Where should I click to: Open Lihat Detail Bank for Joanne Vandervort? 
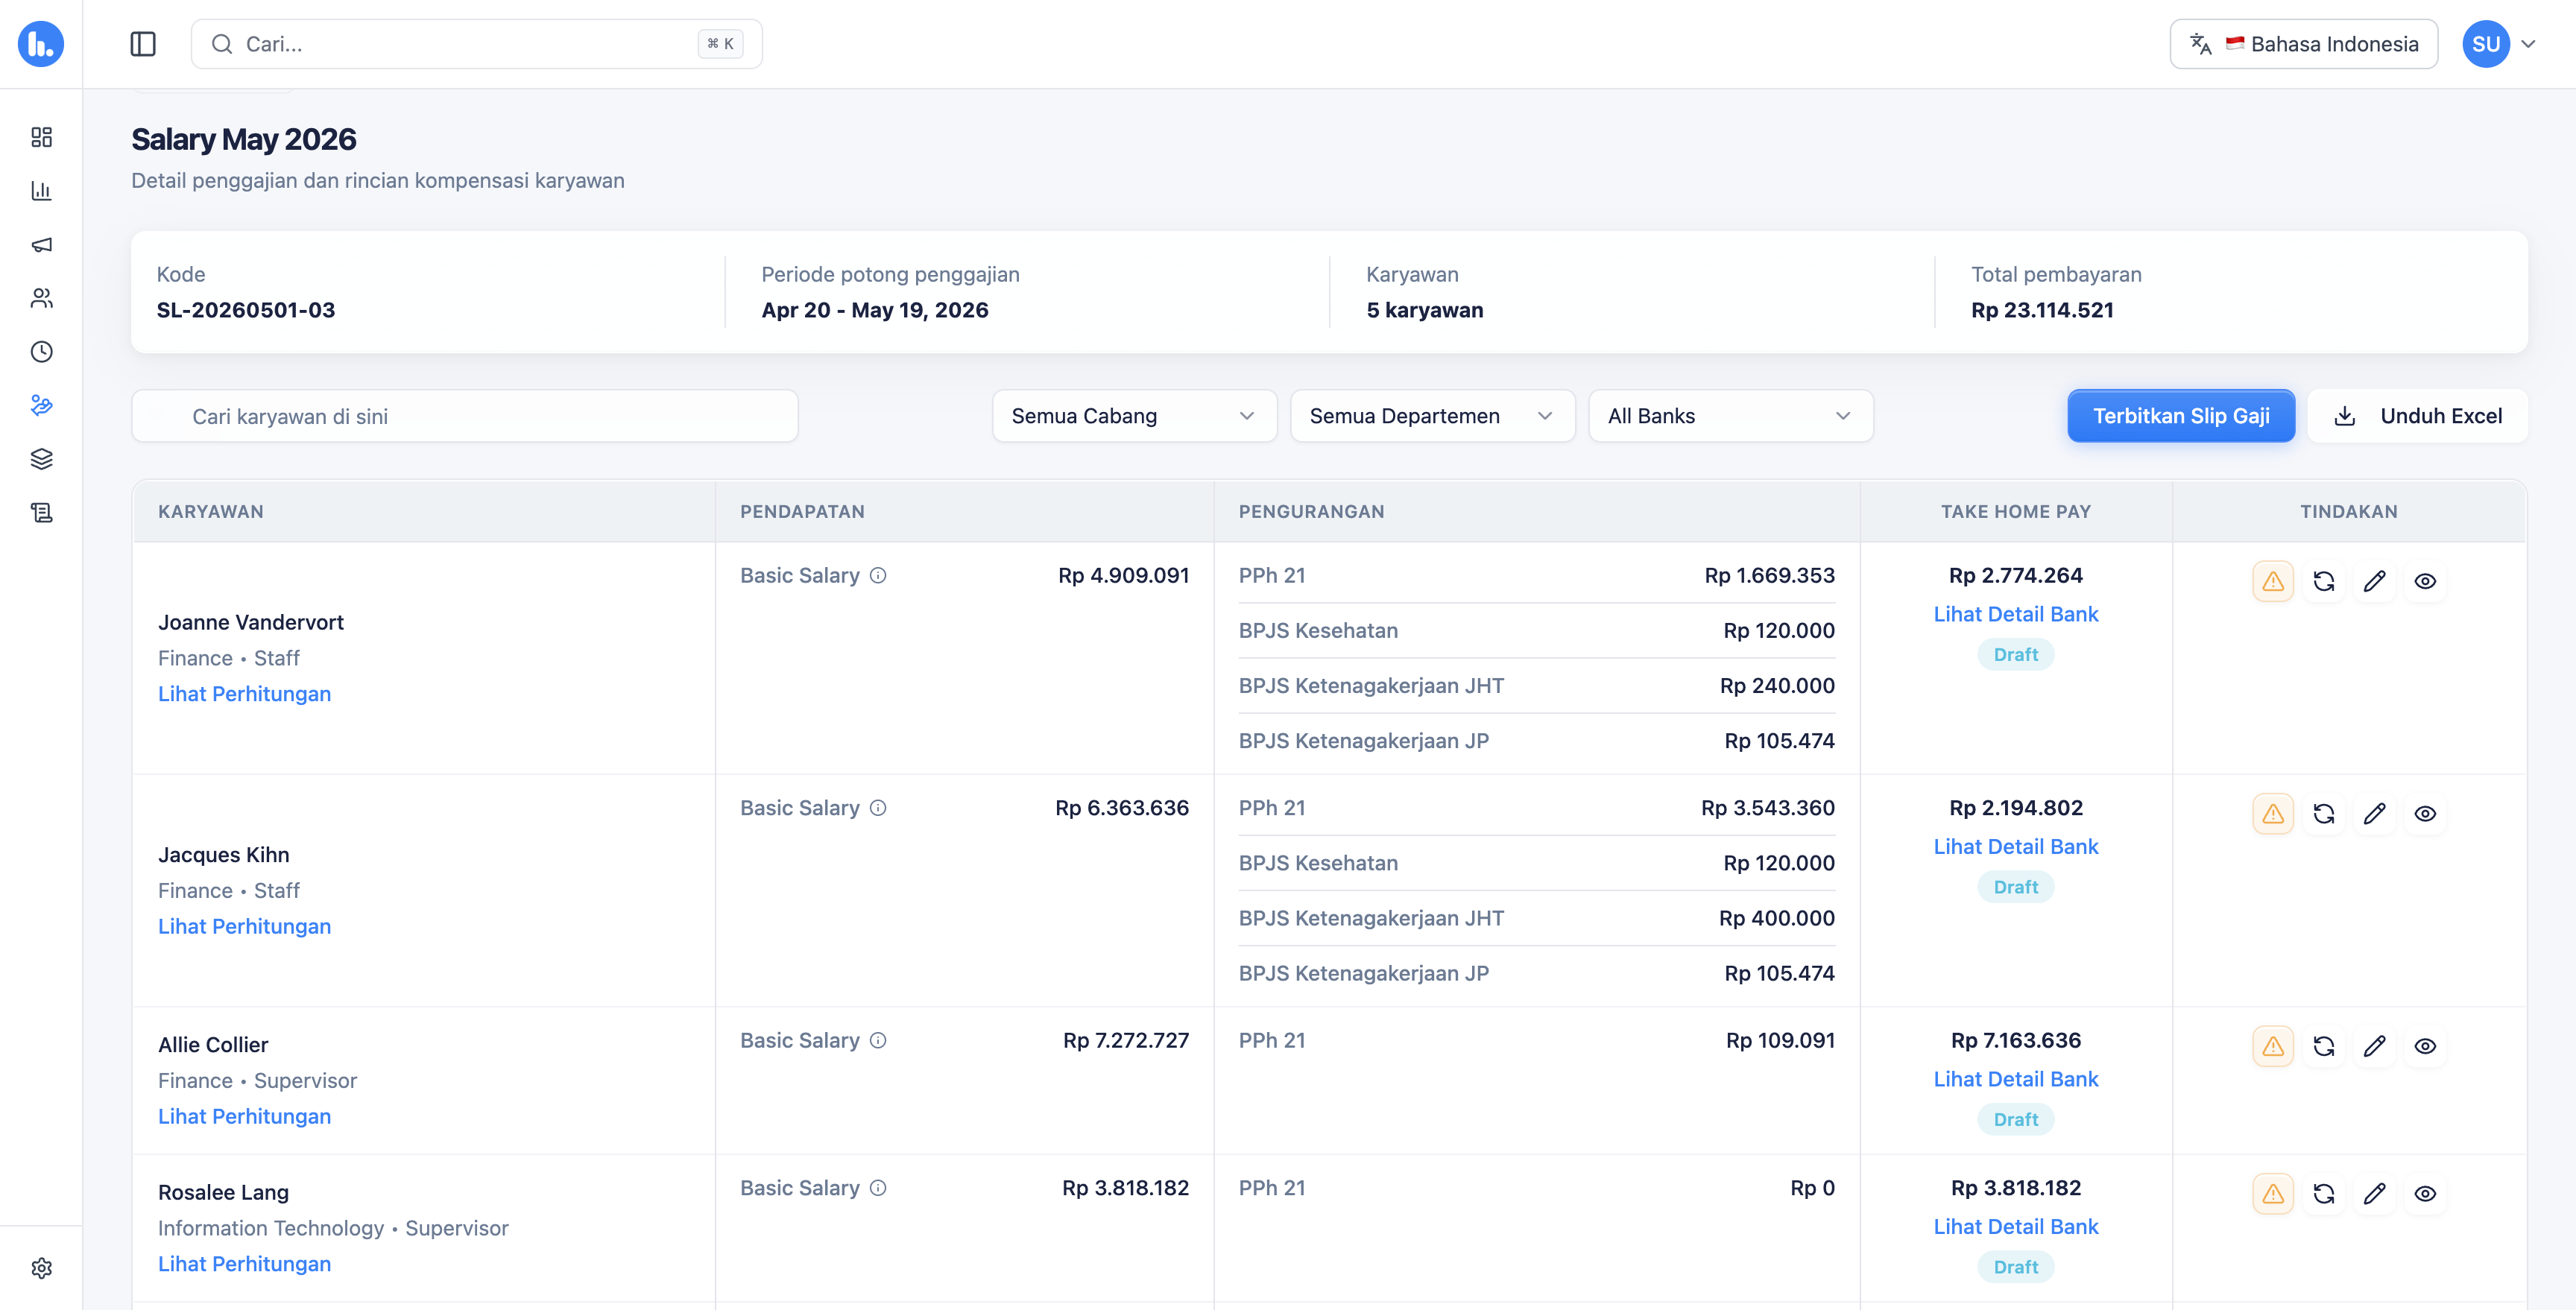pos(2016,615)
